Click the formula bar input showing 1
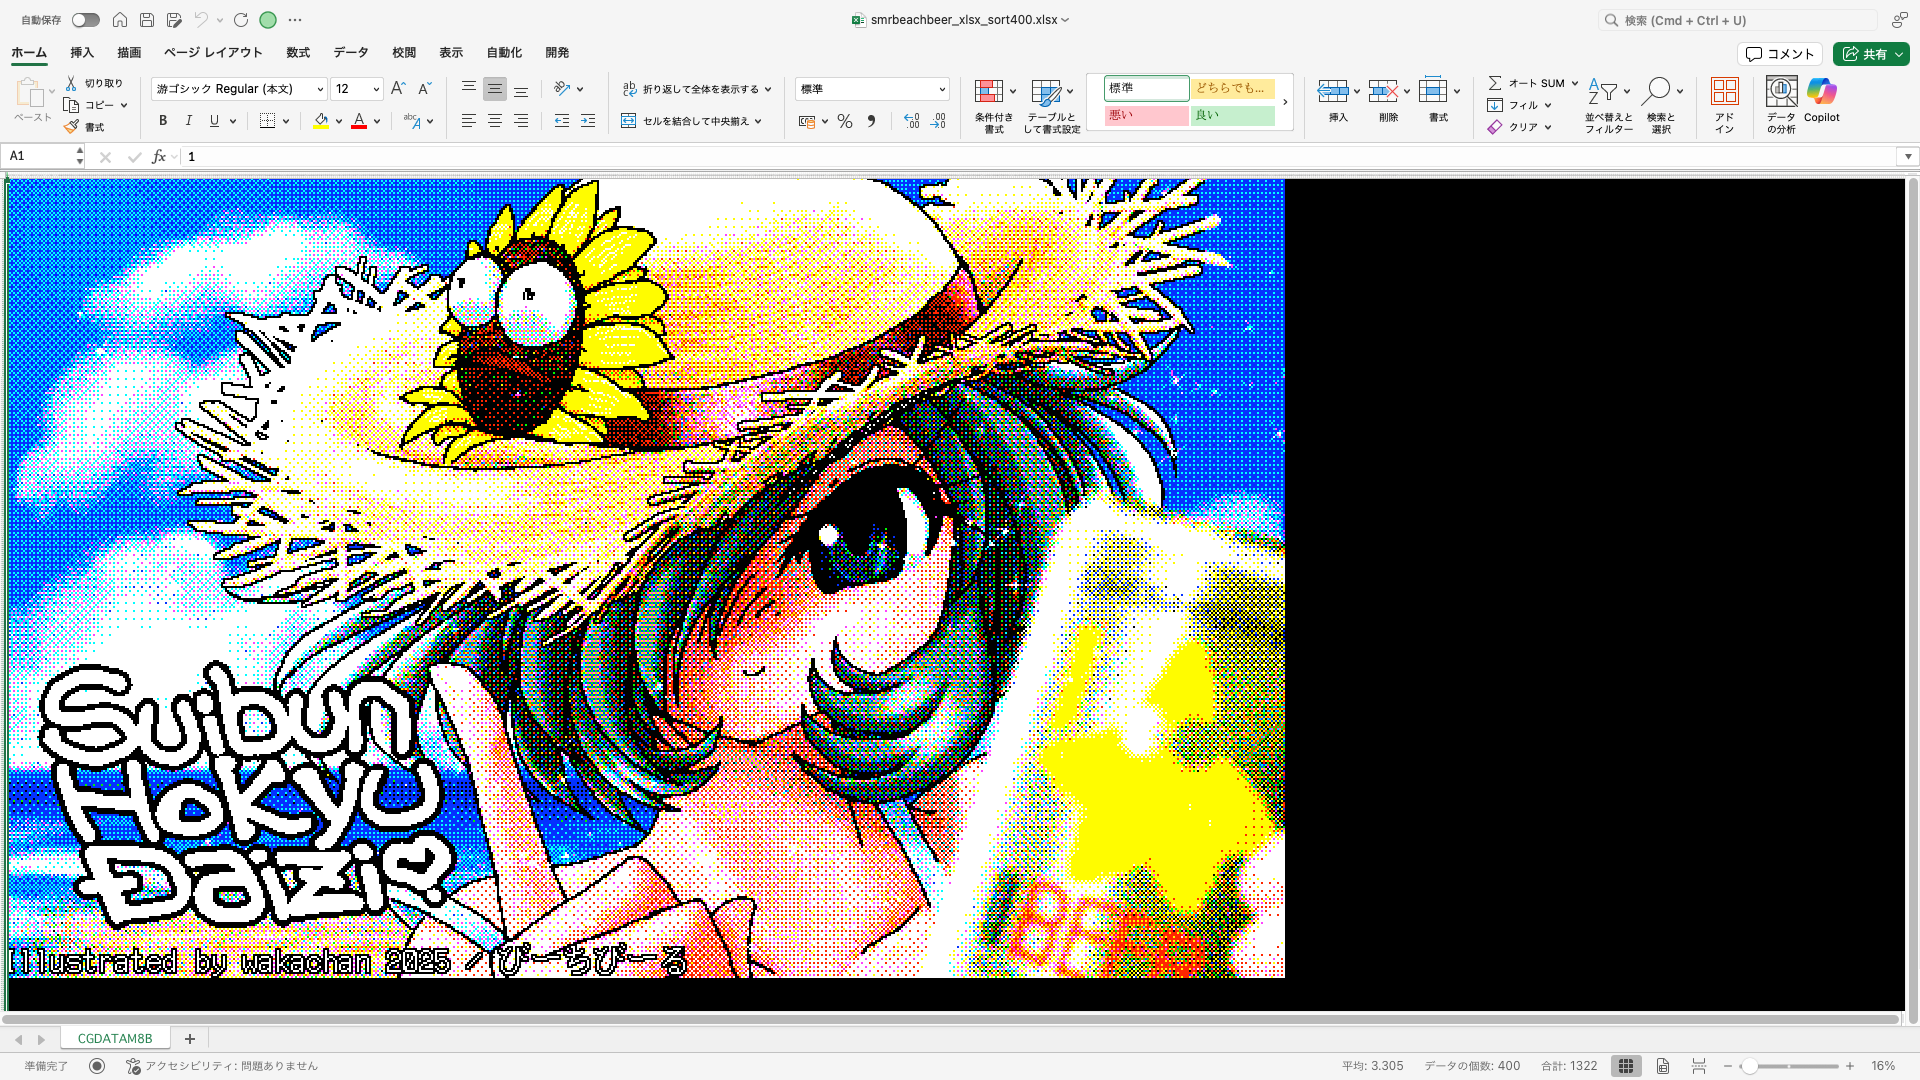 [x=1040, y=157]
